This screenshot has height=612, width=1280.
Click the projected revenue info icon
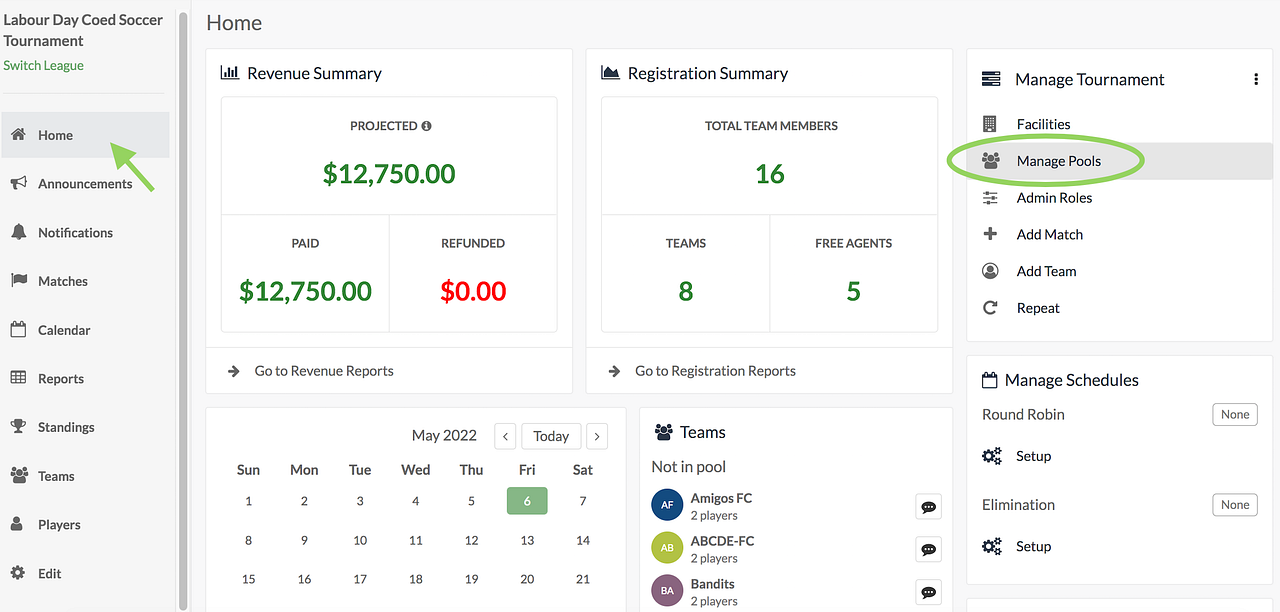click(426, 126)
